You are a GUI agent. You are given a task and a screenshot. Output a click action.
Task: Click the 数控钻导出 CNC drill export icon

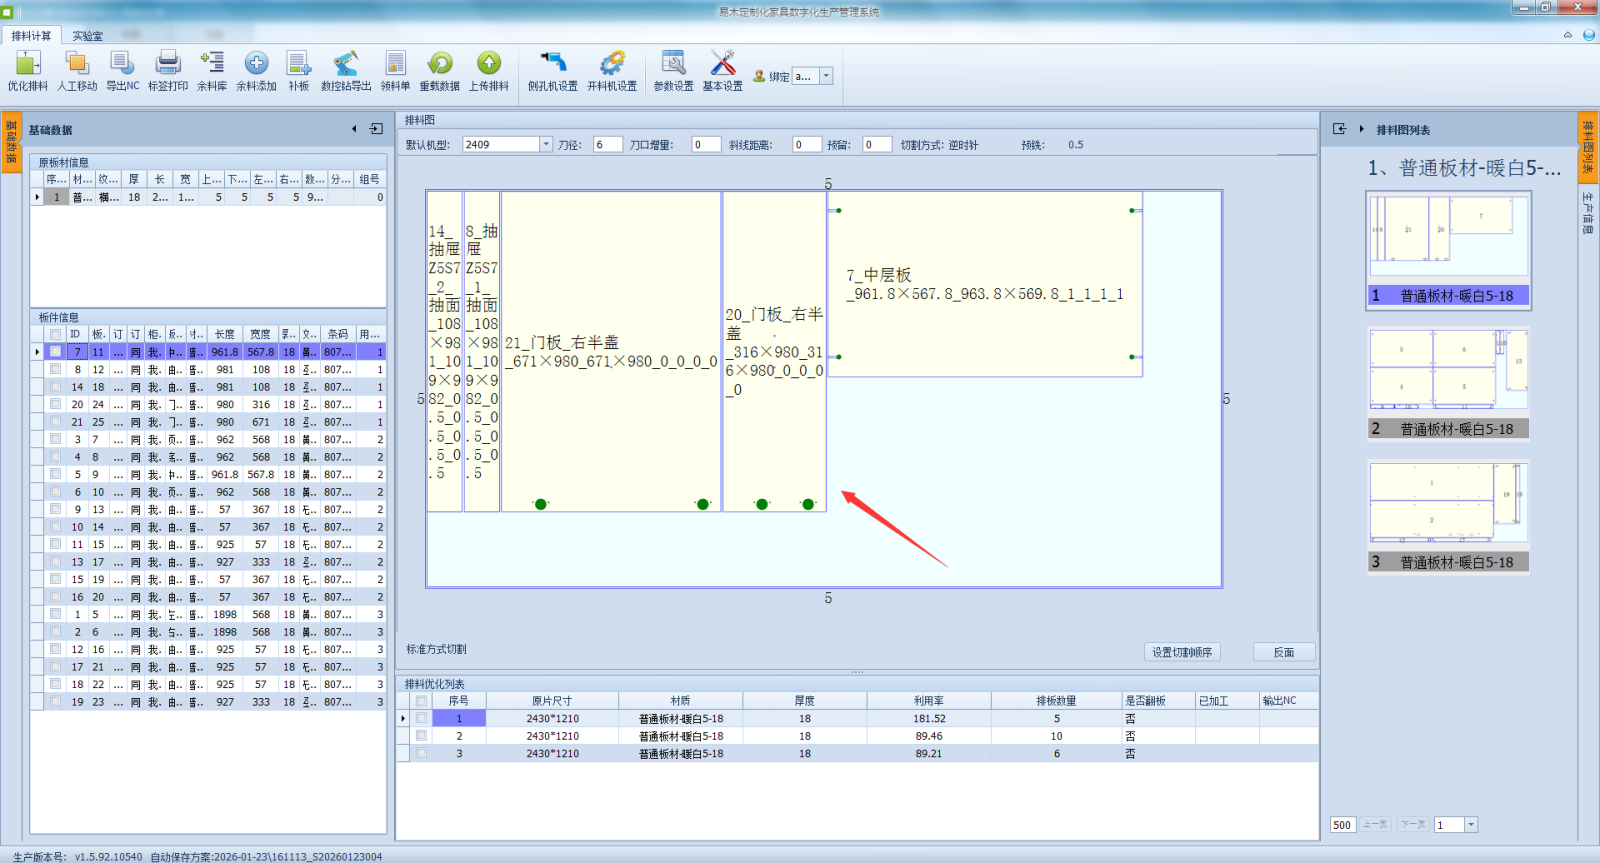click(346, 70)
